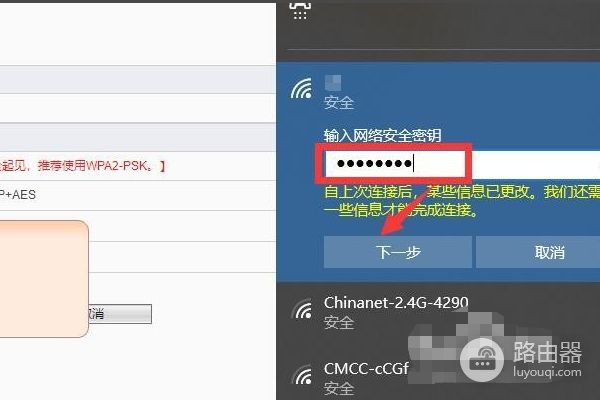The height and width of the screenshot is (400, 600).
Task: Click 安全 label under Chinanet-2.4G-4290
Action: click(339, 323)
